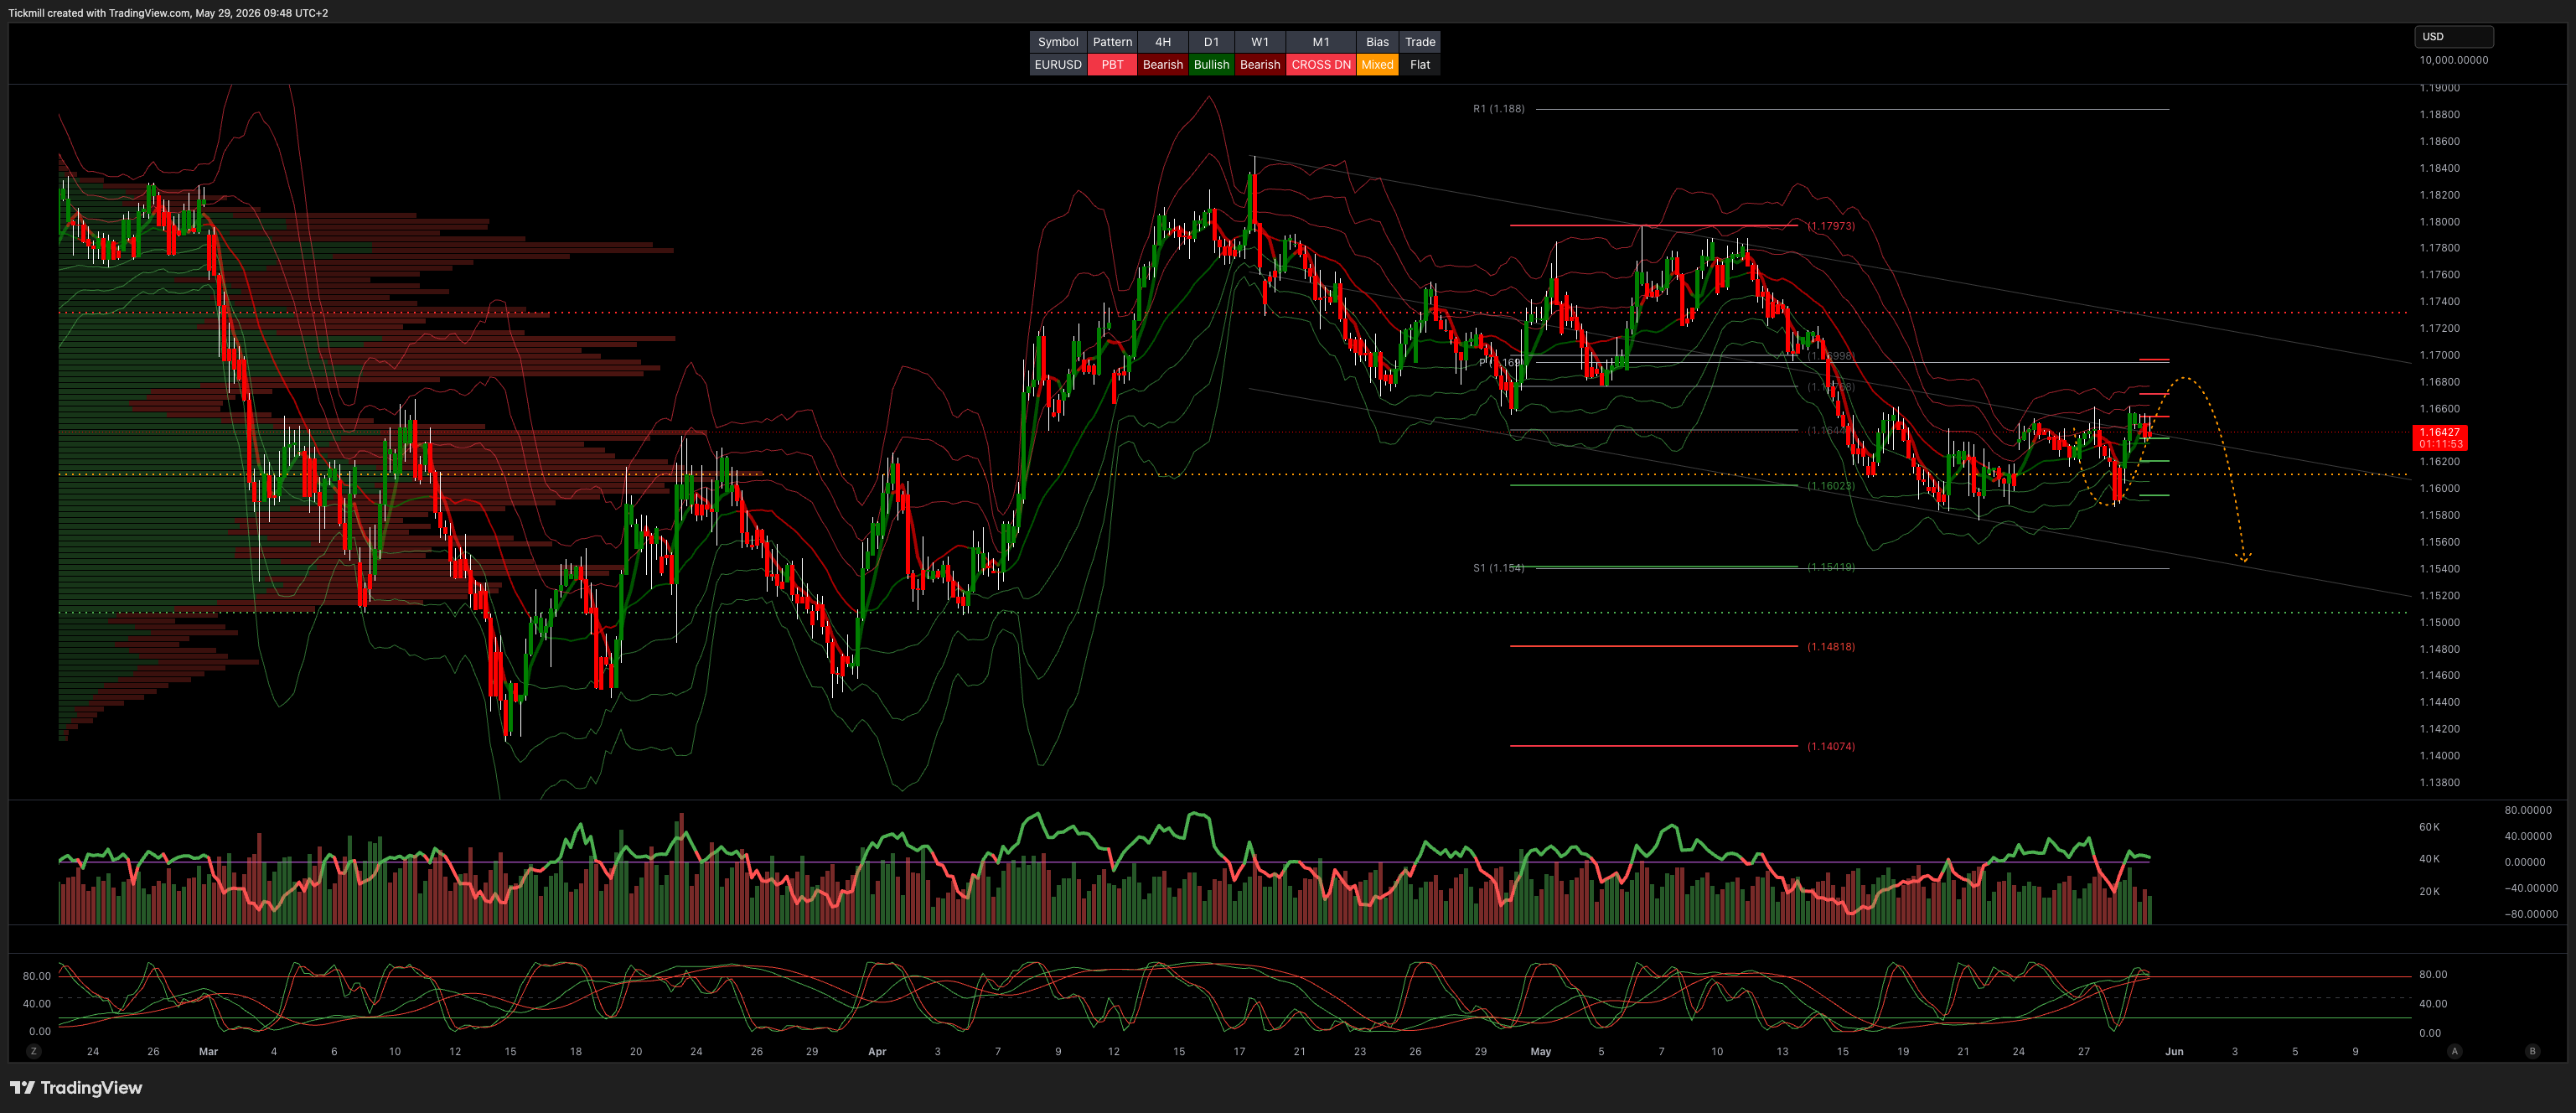The image size is (2576, 1113).
Task: Click the CROSS DN cell under M1
Action: [1320, 64]
